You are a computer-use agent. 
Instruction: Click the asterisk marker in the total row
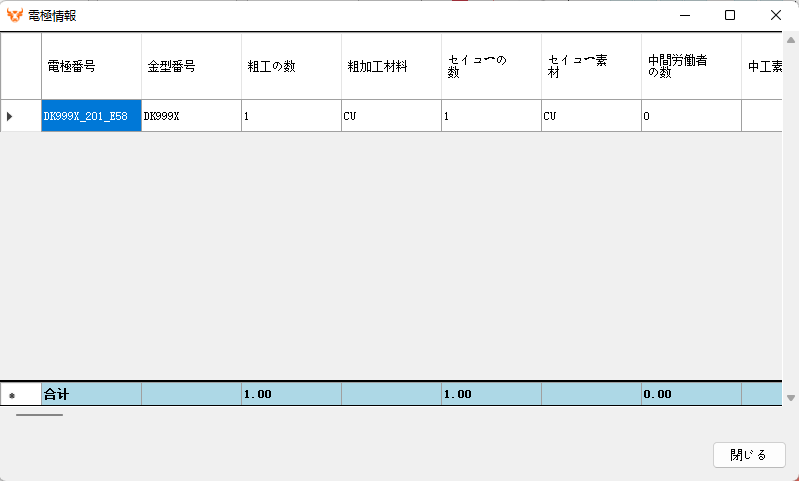coord(12,395)
